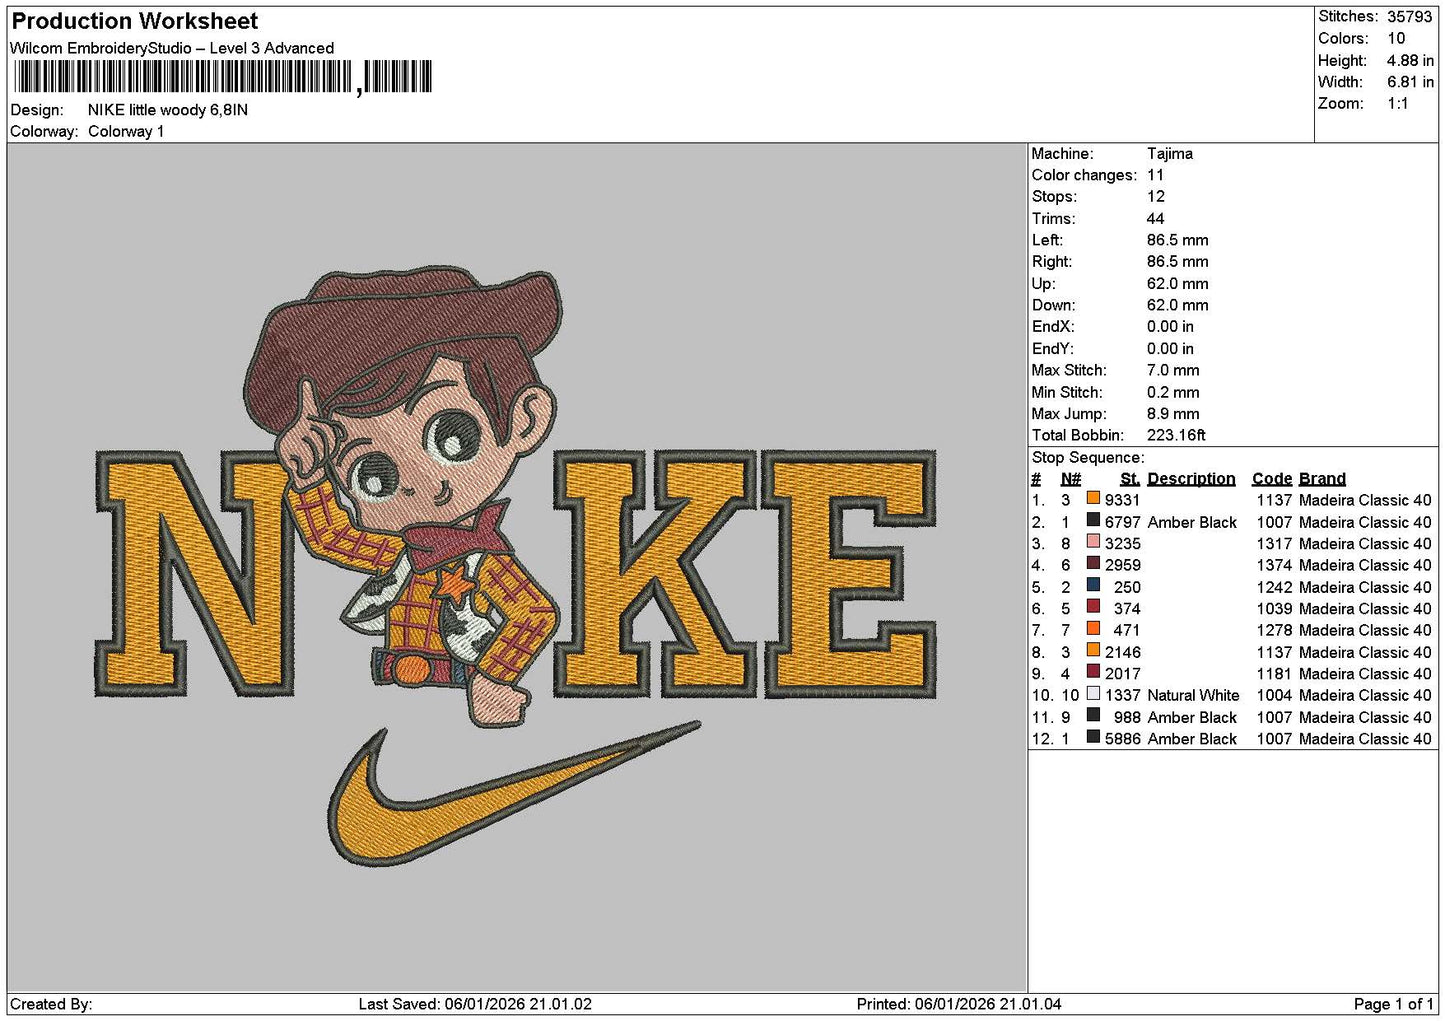Click the dark red swatch for 2017
1445x1021 pixels.
pyautogui.click(x=1093, y=673)
